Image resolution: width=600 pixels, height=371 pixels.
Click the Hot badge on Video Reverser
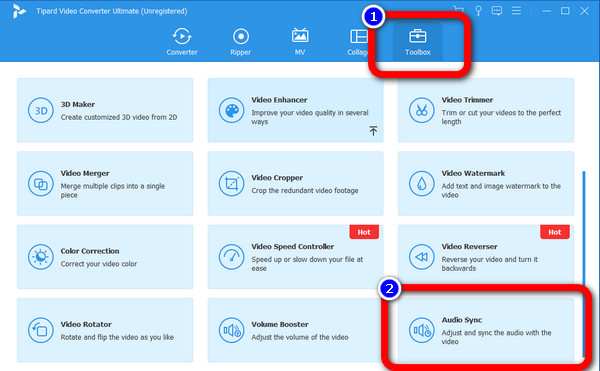point(554,232)
